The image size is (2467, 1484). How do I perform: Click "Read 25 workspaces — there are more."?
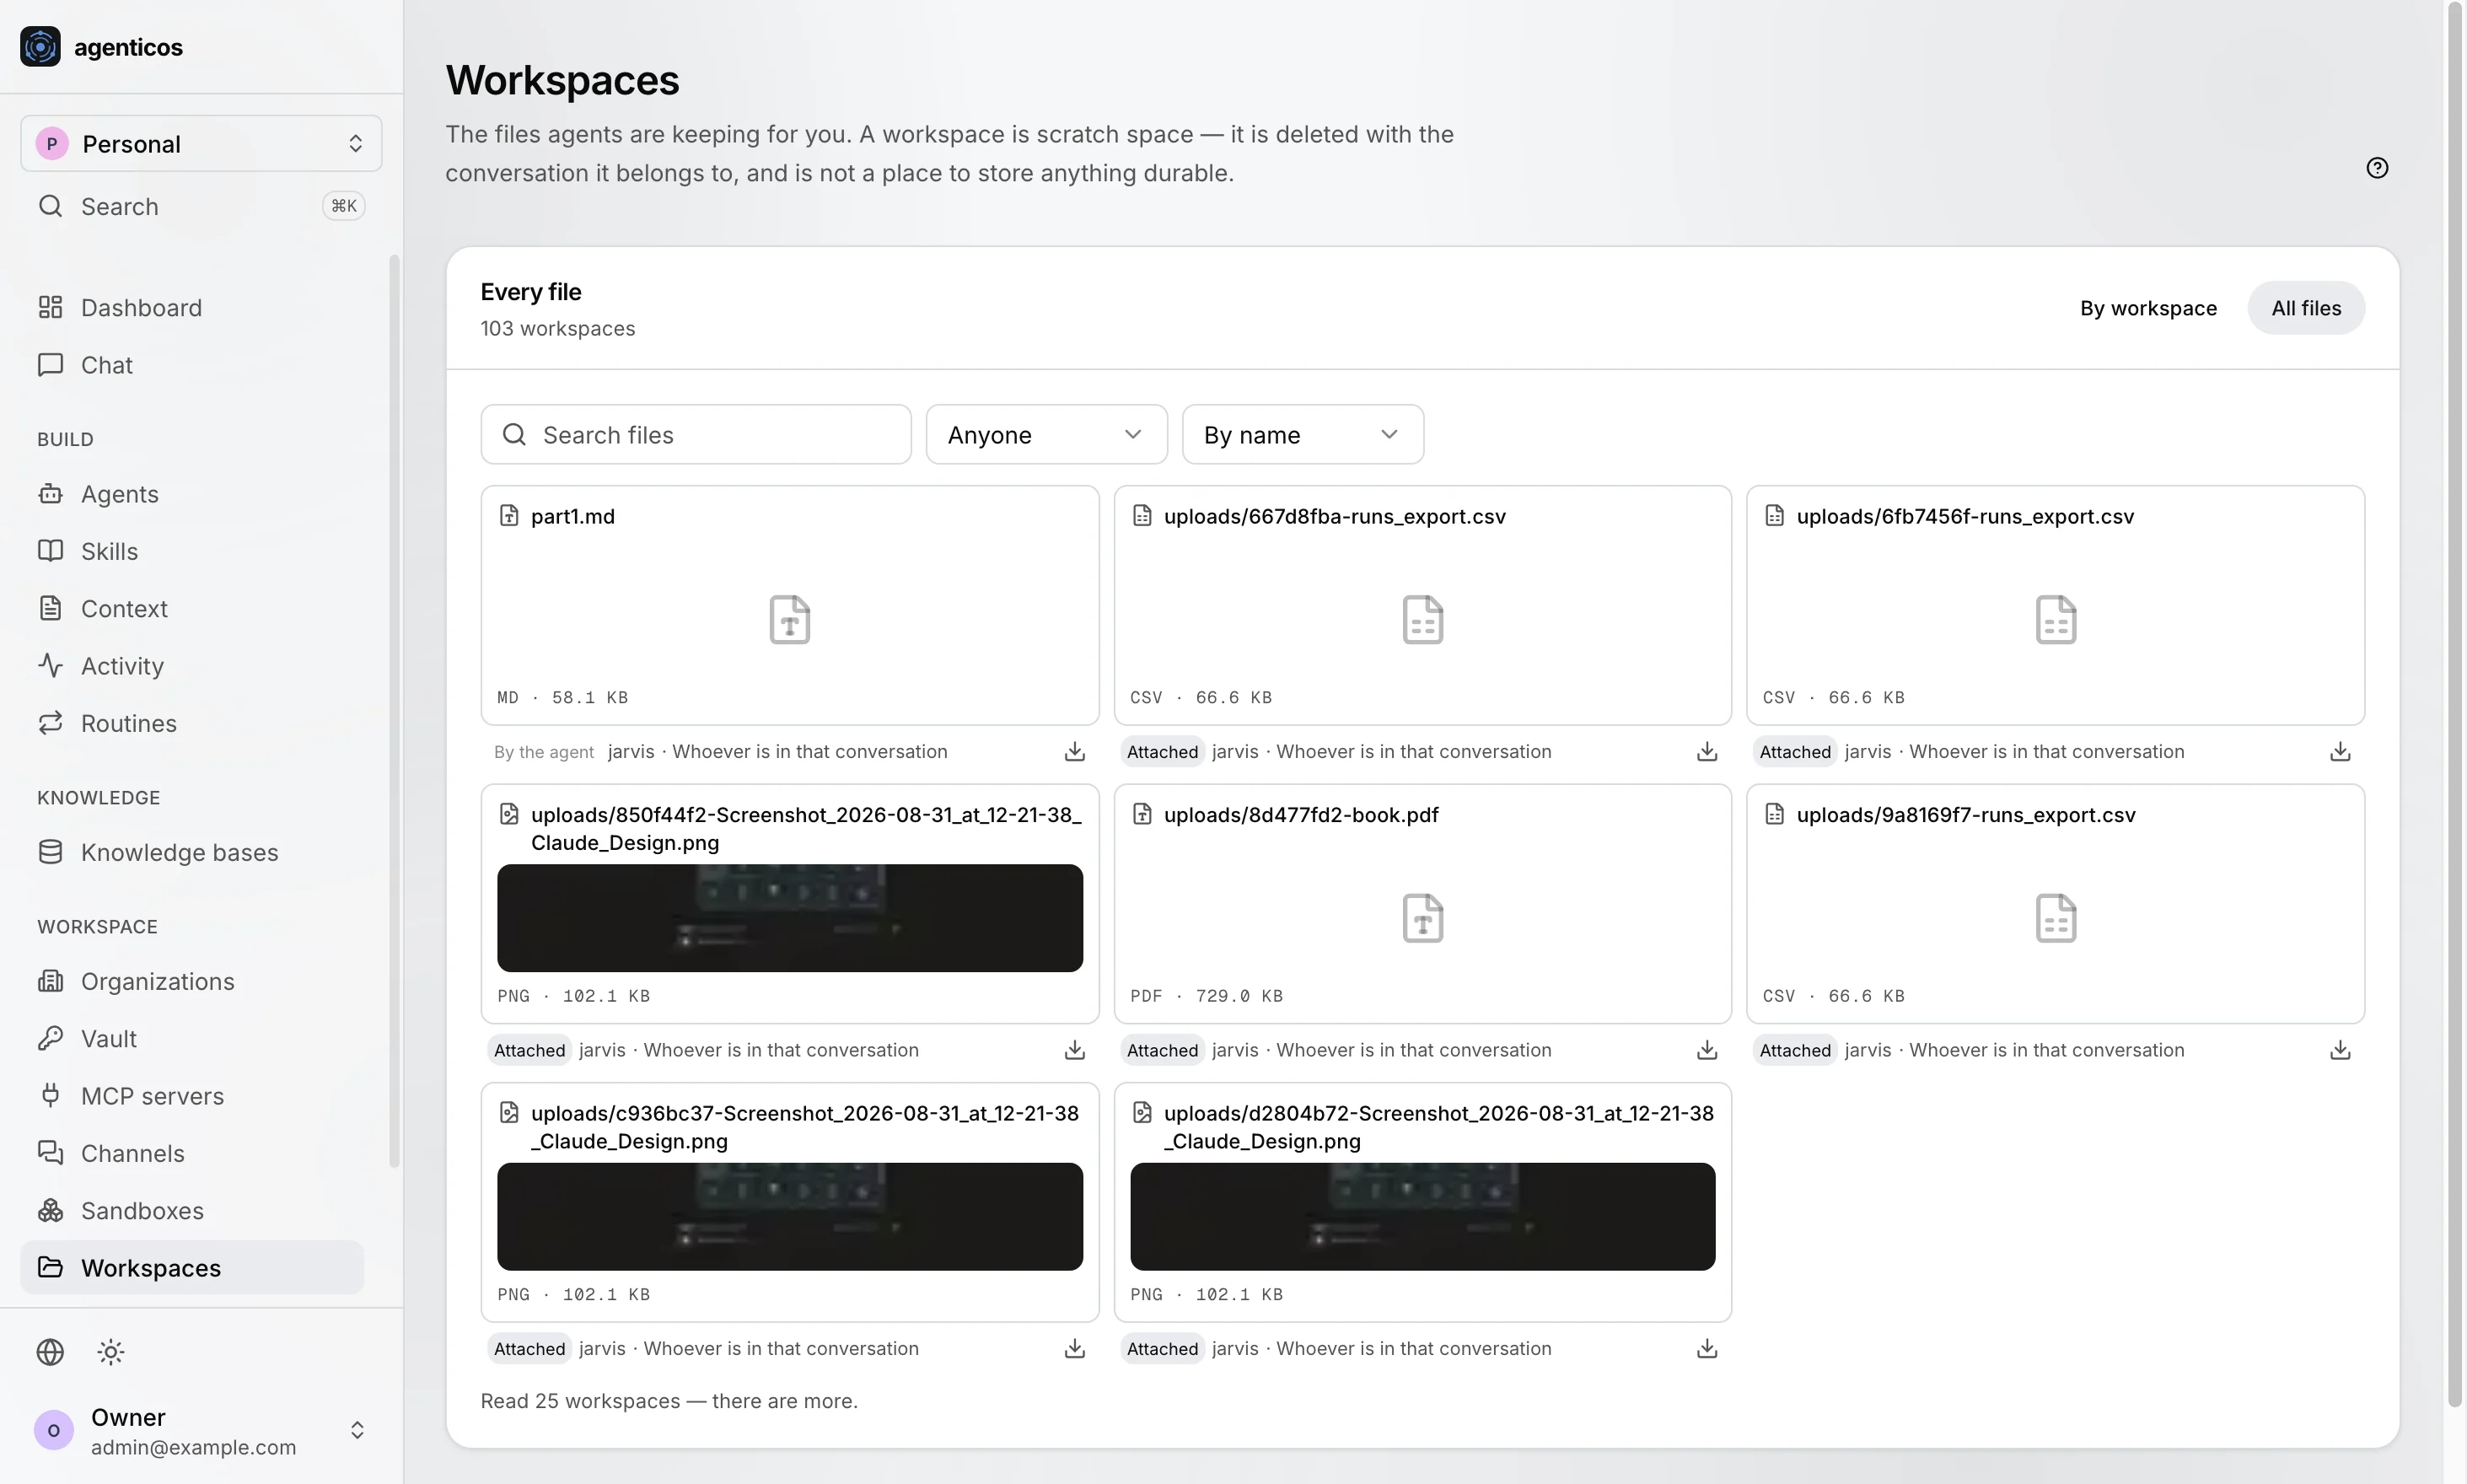[x=668, y=1400]
